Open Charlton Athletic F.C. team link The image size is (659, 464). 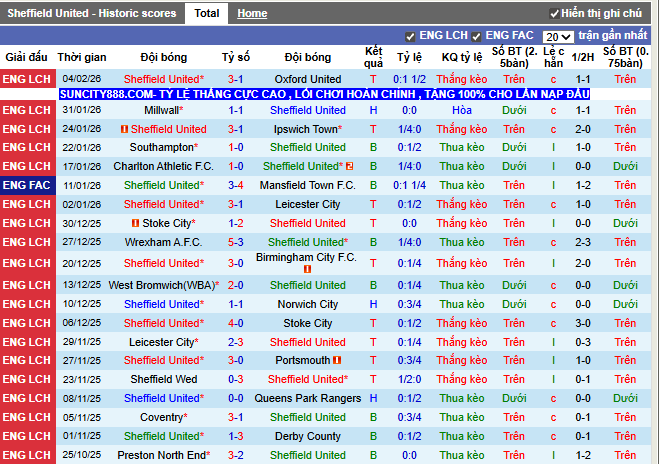pyautogui.click(x=163, y=166)
